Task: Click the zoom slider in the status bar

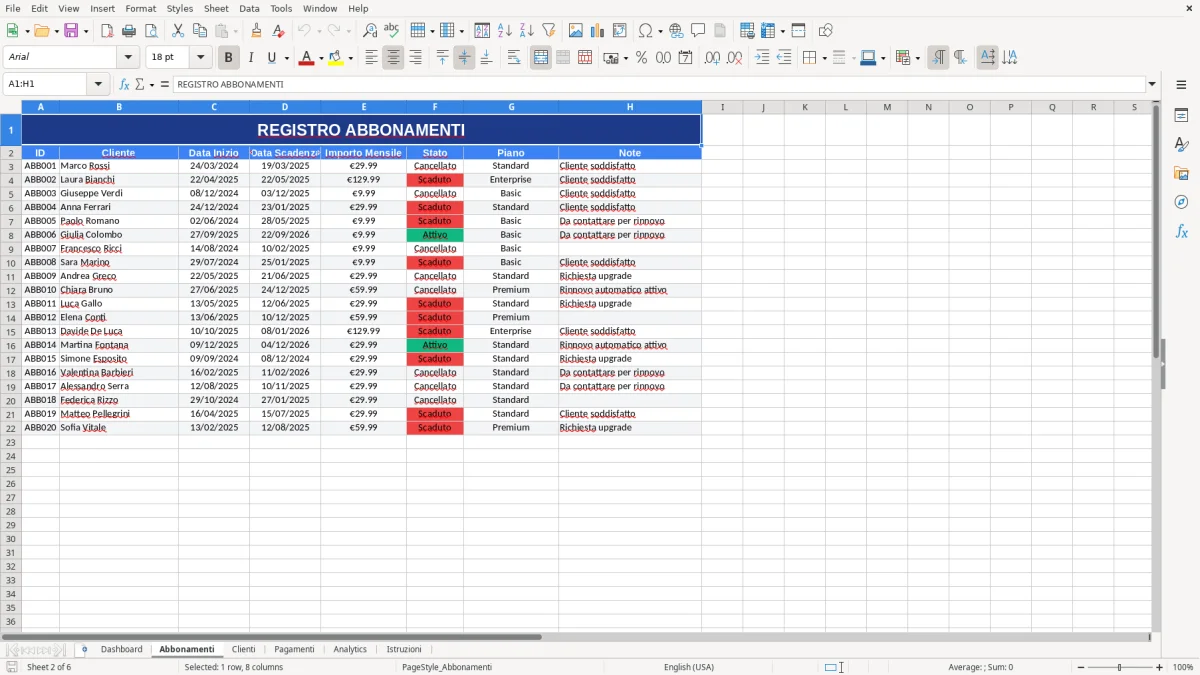Action: [x=1117, y=667]
